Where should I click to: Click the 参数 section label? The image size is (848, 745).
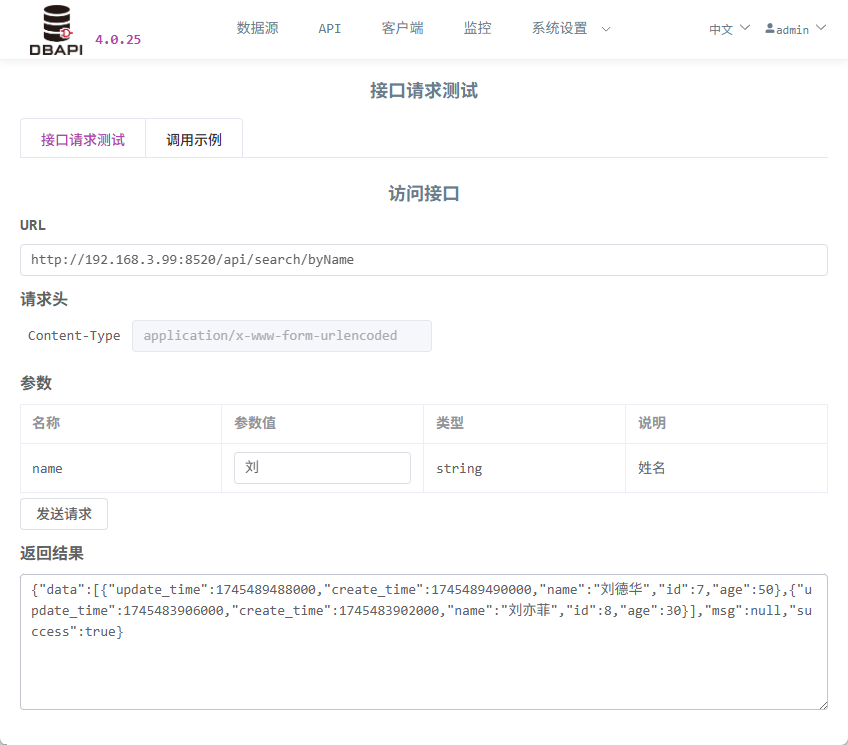[x=36, y=383]
